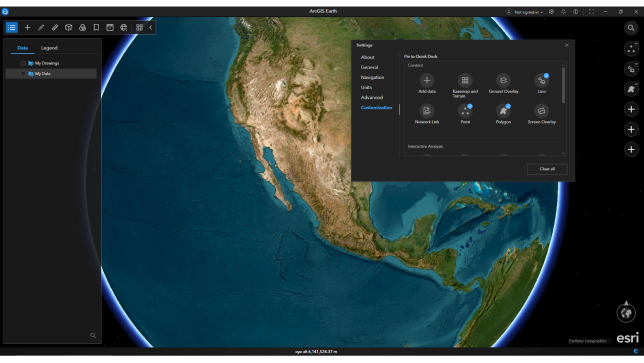
Task: Click the Clear all button
Action: click(x=547, y=169)
